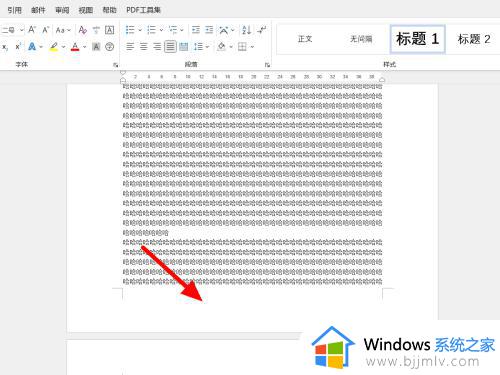Click the Character Border icon
Screen dimensions: 500x375
tap(109, 30)
